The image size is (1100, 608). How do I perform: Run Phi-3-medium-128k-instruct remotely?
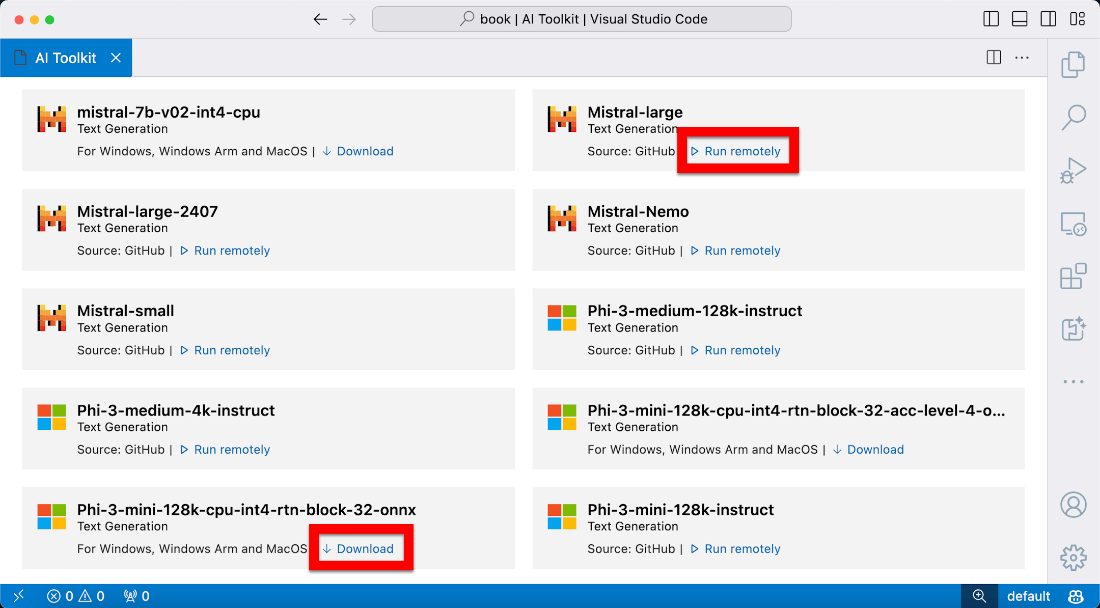735,350
